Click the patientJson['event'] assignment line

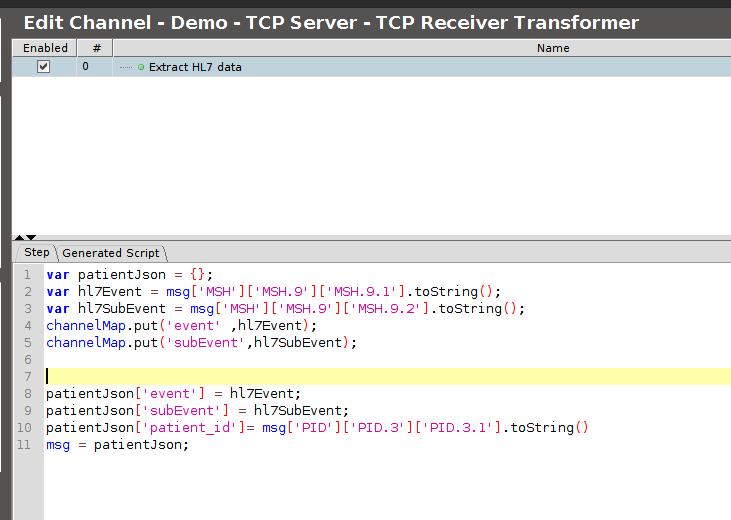click(x=173, y=394)
